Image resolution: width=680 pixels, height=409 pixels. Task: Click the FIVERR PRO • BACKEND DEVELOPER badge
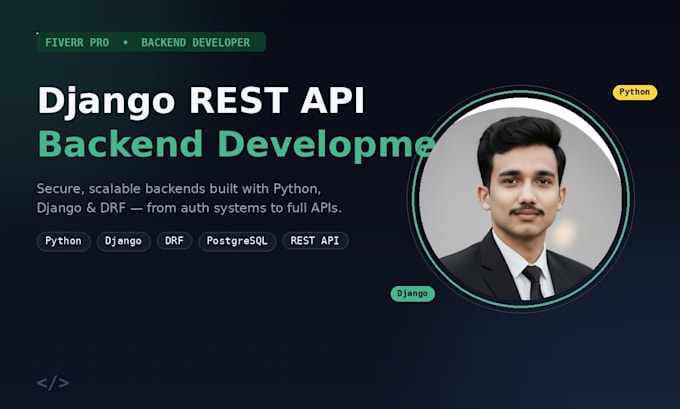151,42
